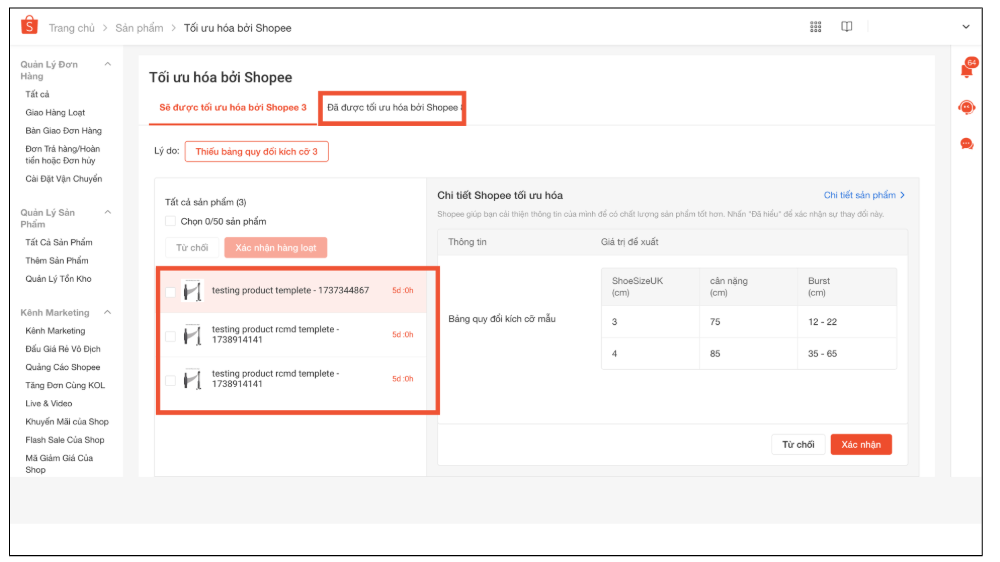Select checkbox of last listed product
Viewport: 1000px width, 562px height.
(170, 379)
